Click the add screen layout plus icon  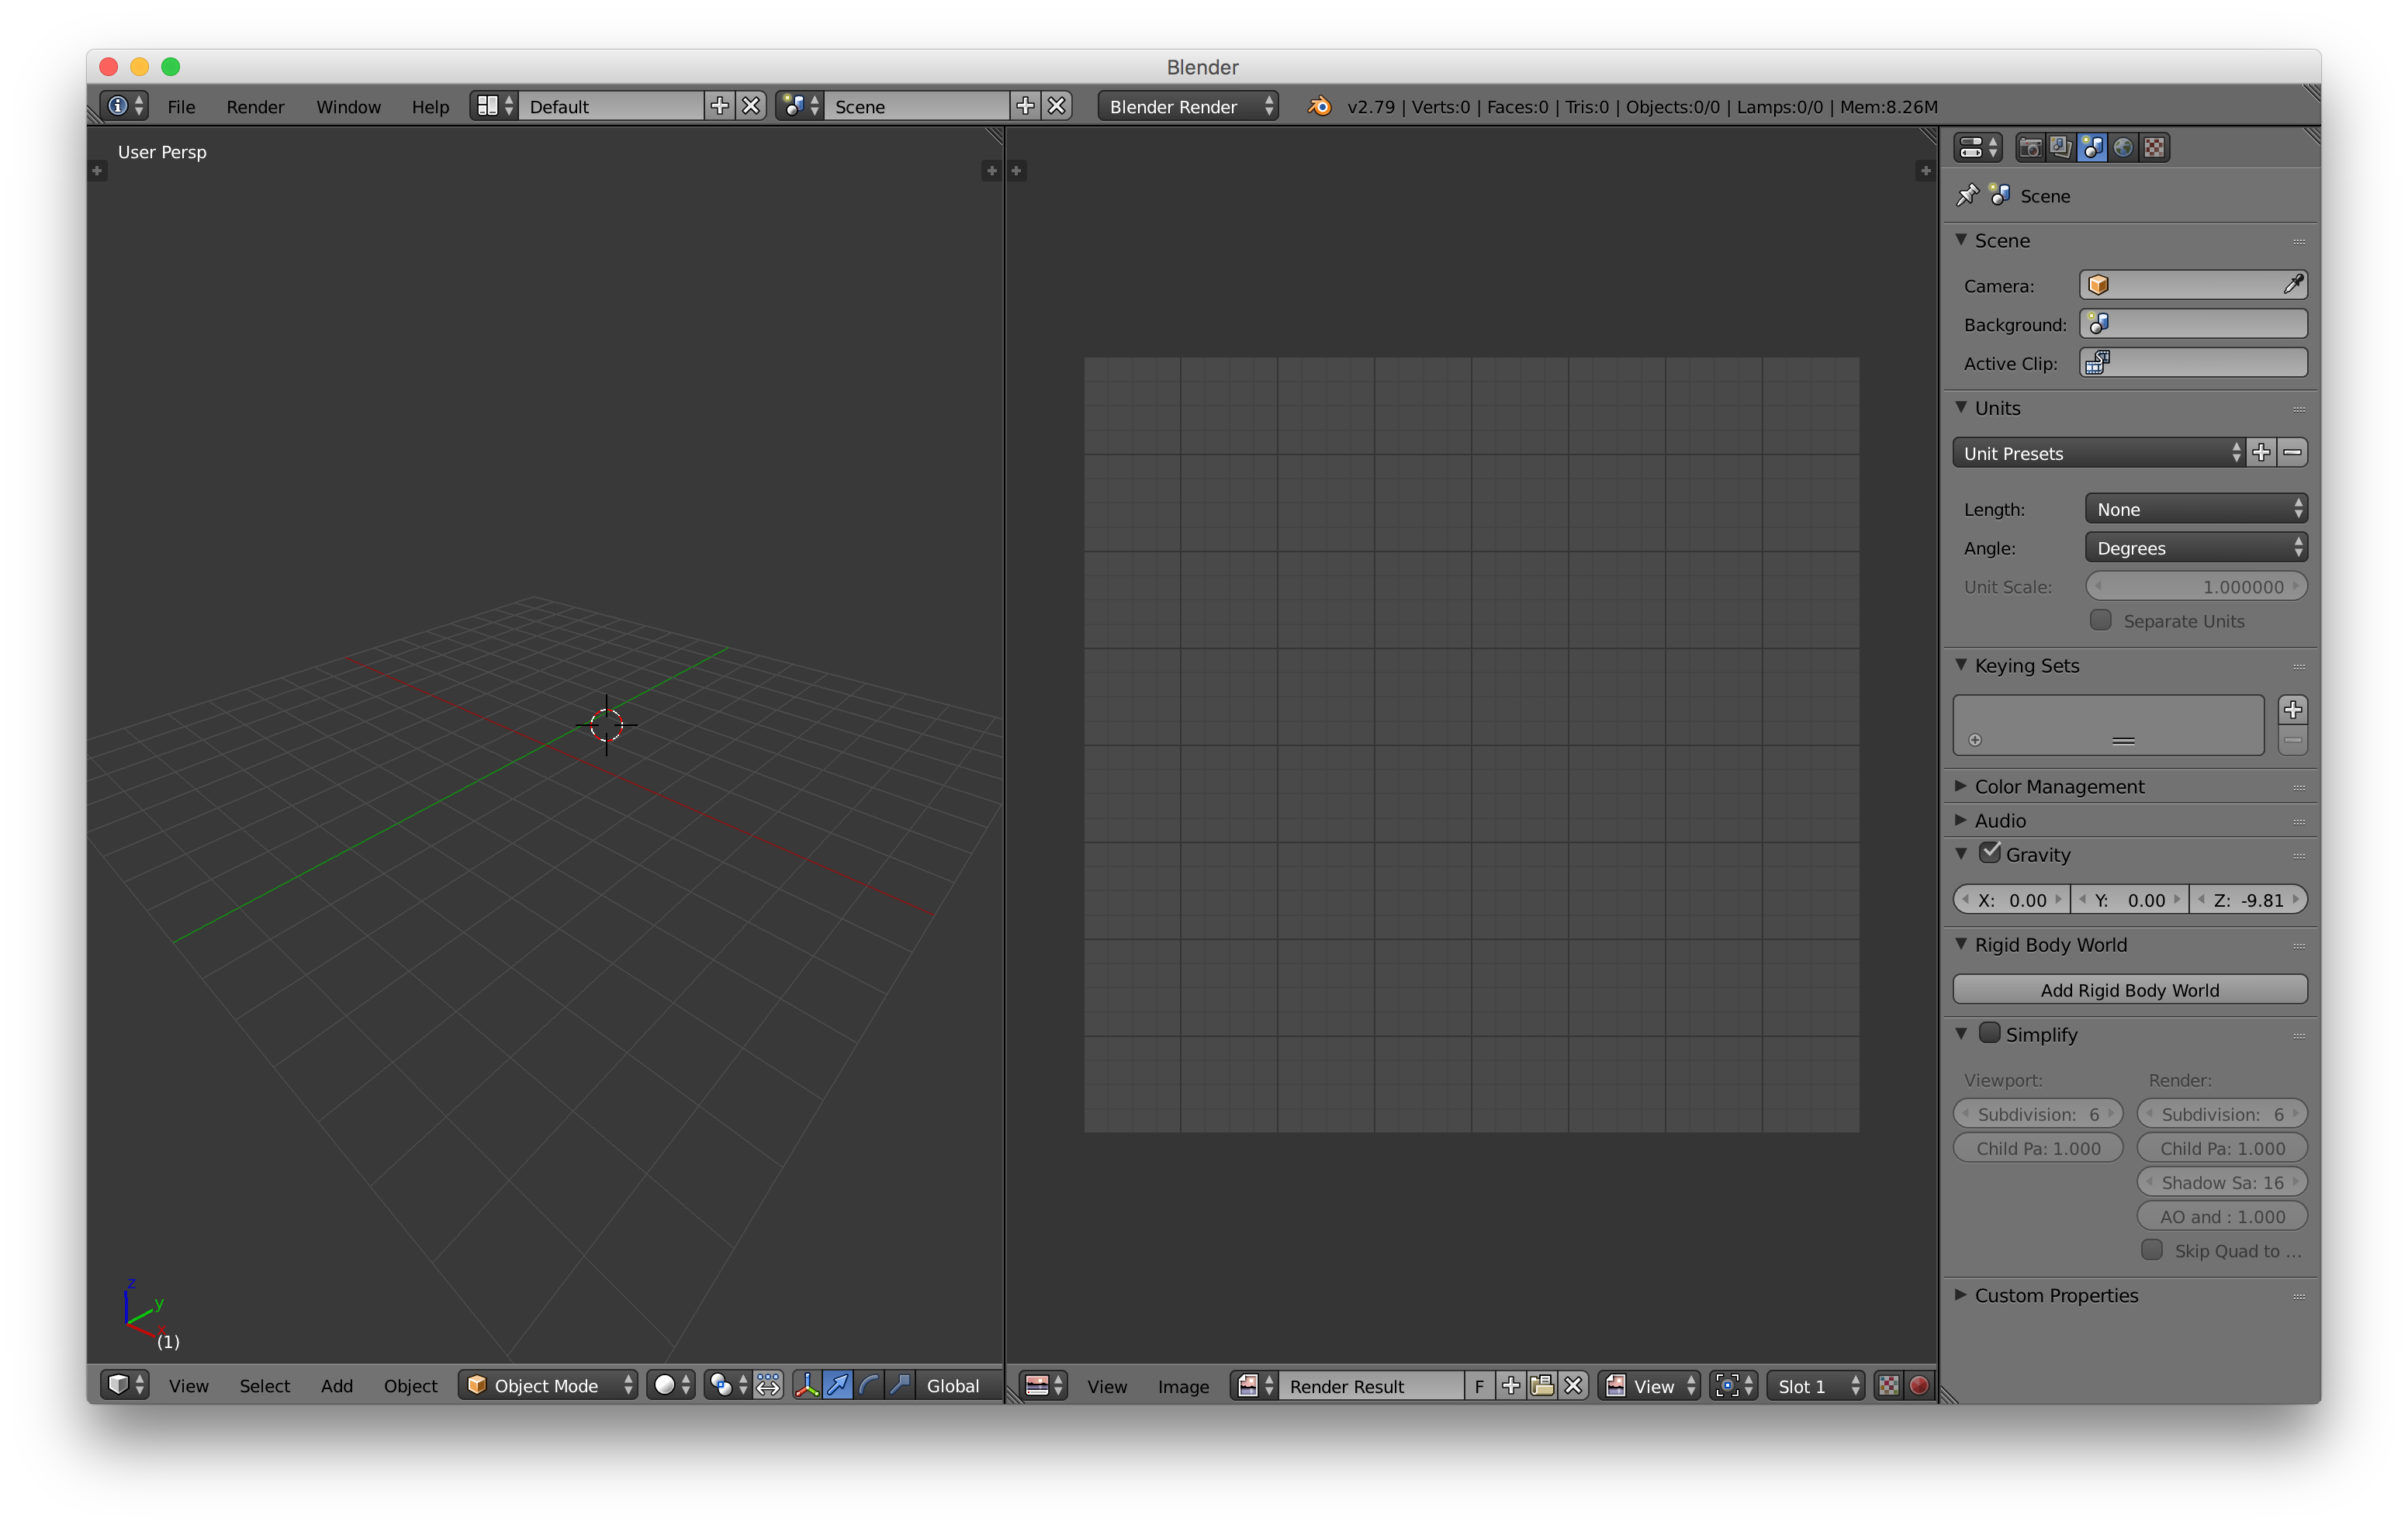[x=719, y=106]
